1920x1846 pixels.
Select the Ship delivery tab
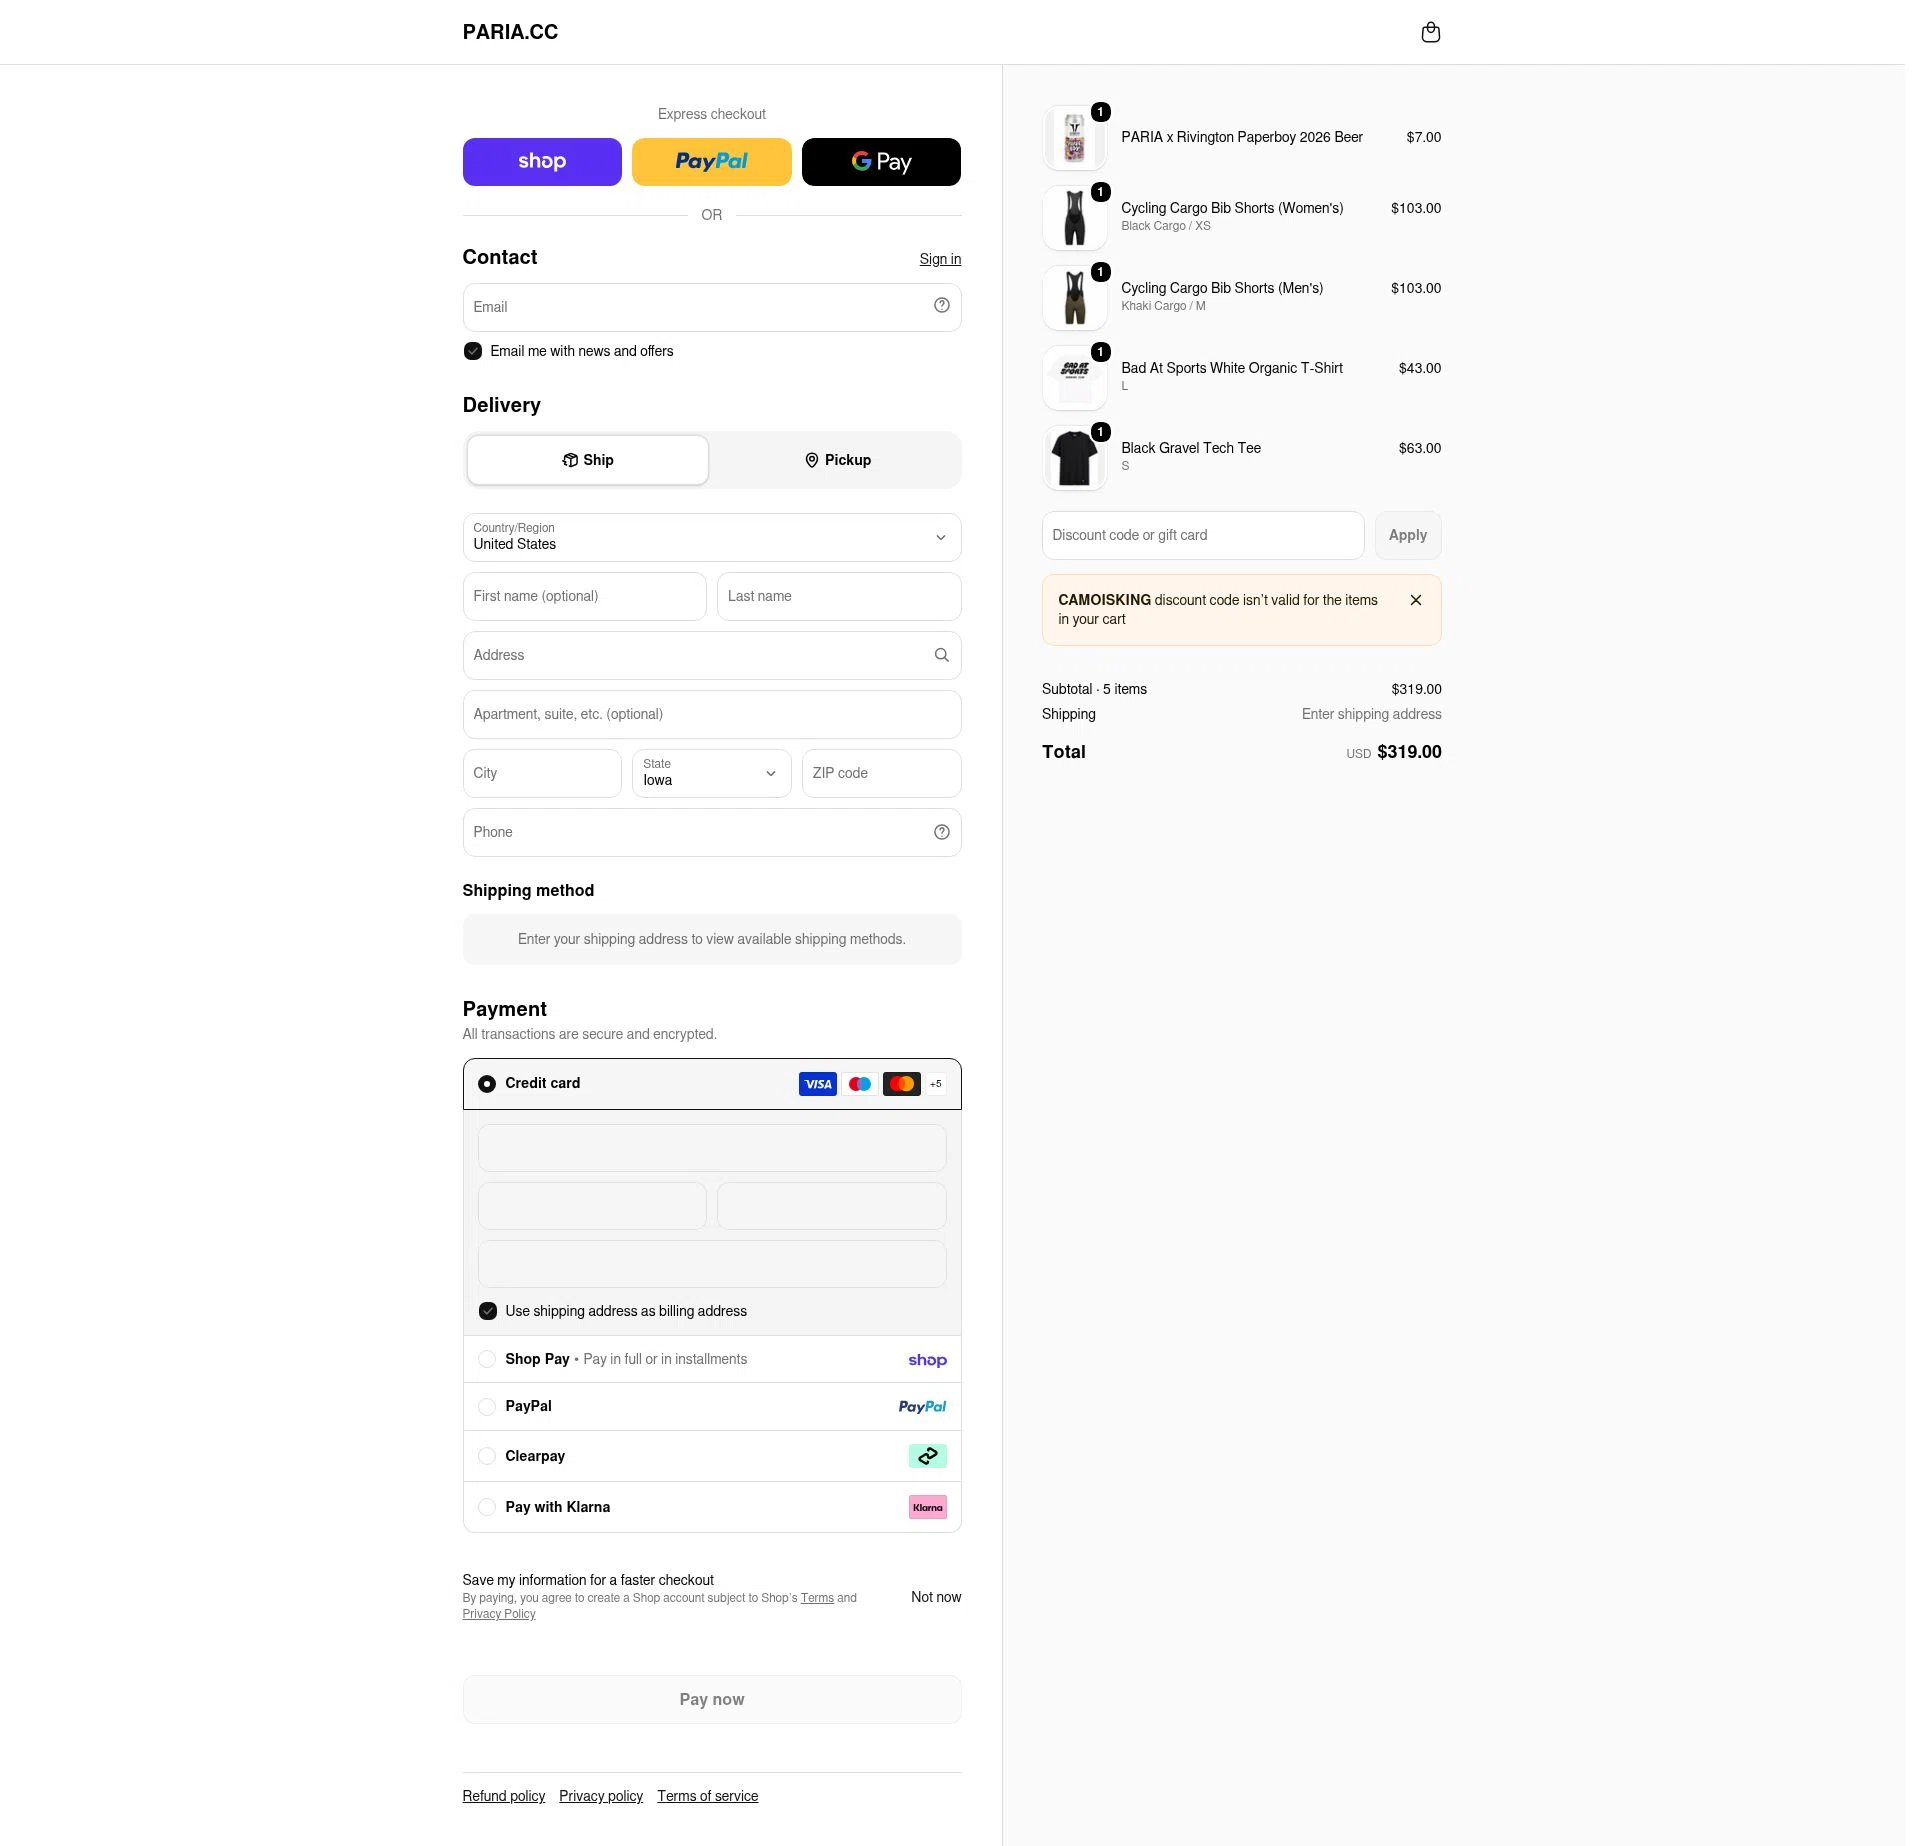(588, 460)
